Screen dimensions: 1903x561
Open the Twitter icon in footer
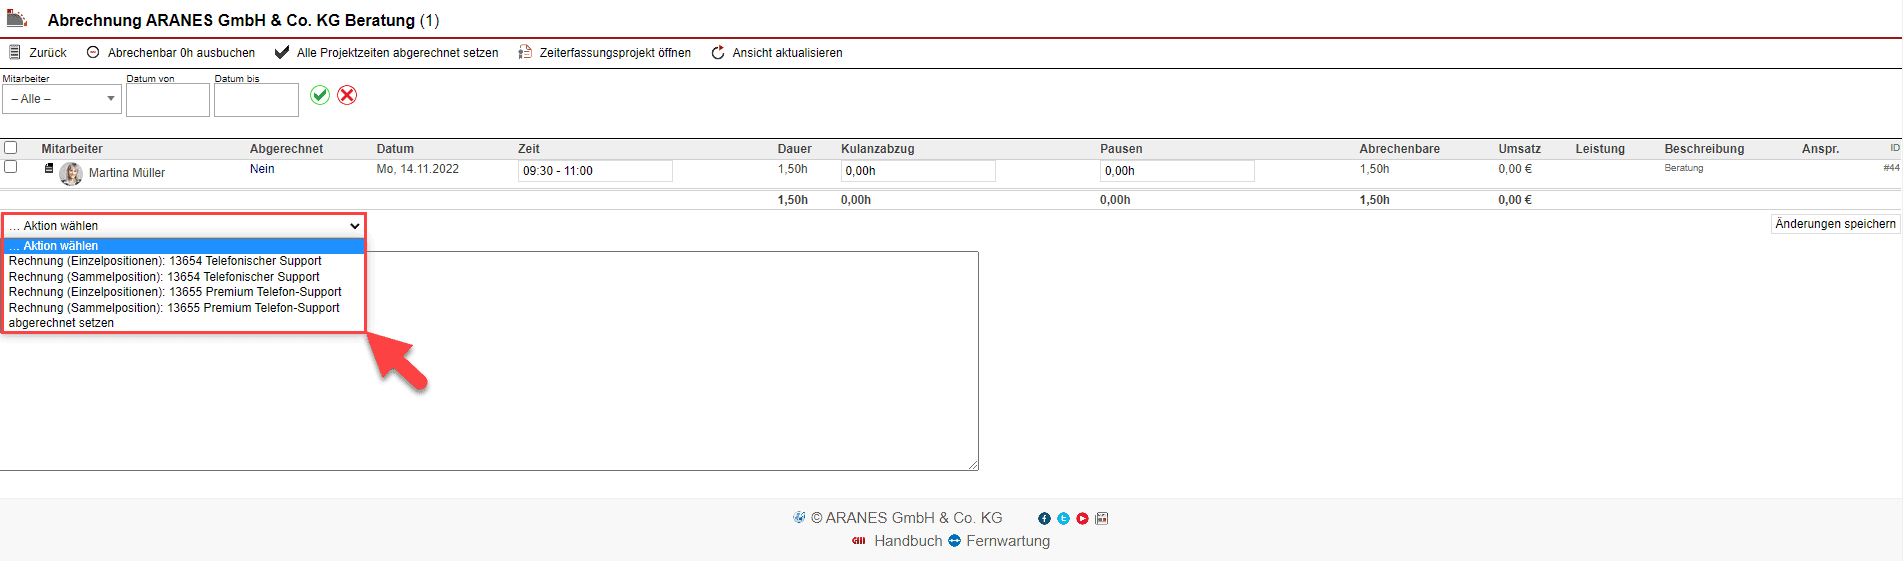(x=1063, y=519)
